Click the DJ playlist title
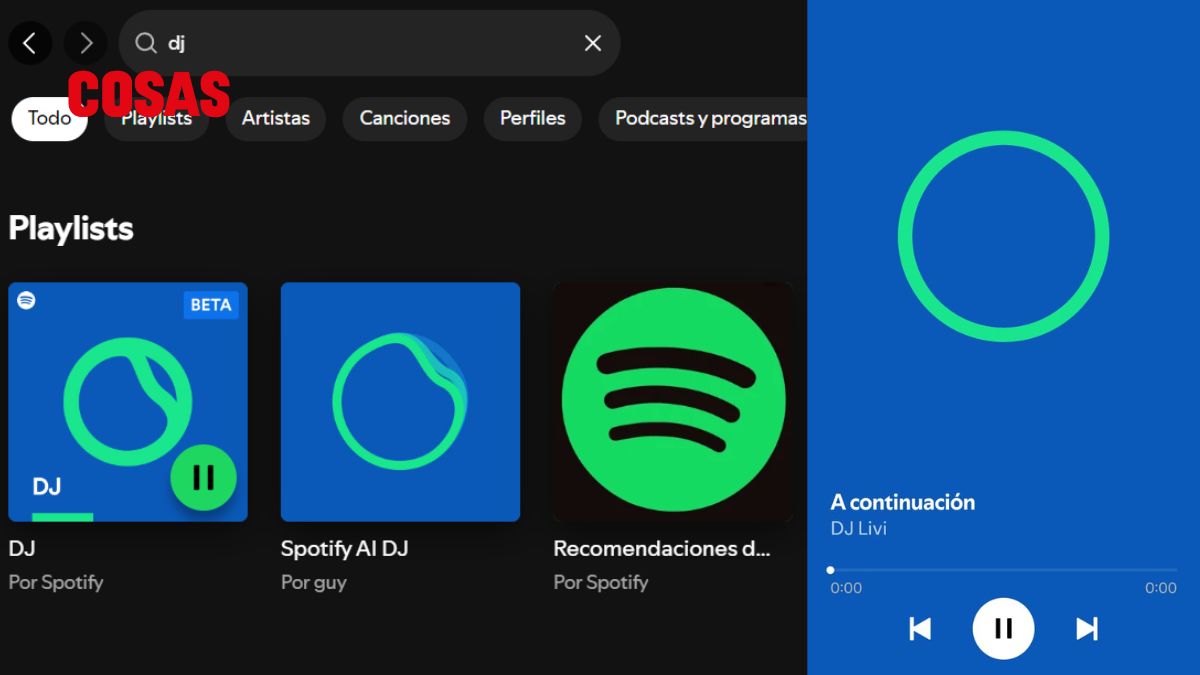 [22, 549]
